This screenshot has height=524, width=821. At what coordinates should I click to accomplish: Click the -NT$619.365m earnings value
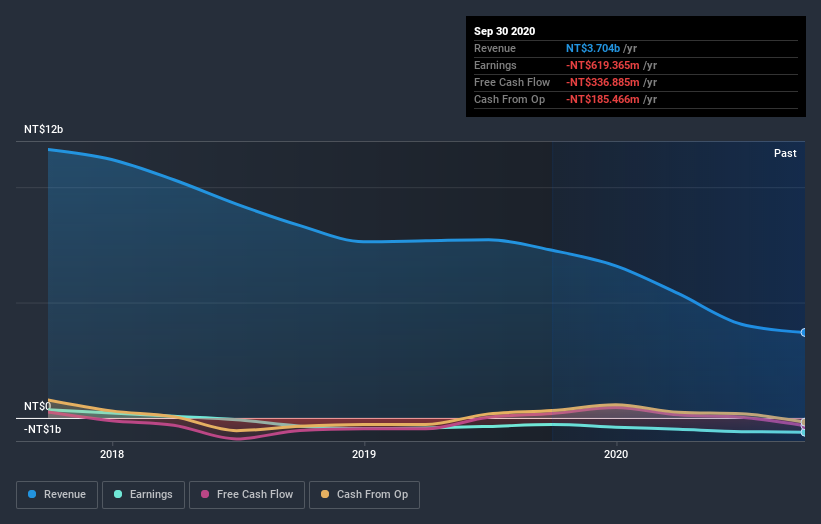[x=603, y=65]
